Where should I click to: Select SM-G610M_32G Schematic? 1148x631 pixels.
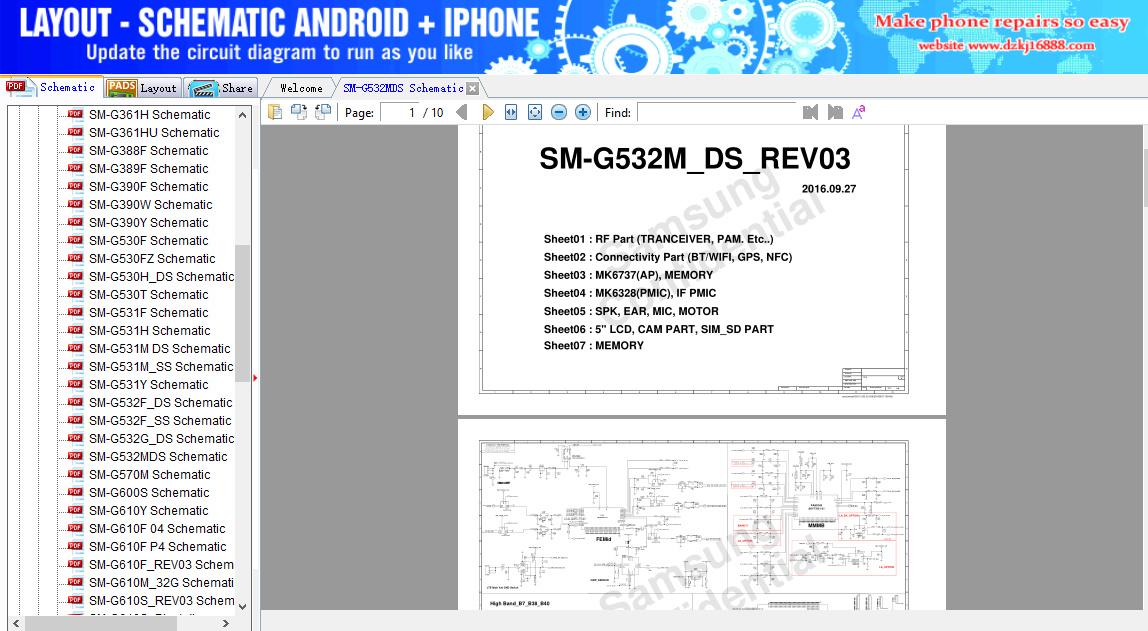[x=161, y=583]
